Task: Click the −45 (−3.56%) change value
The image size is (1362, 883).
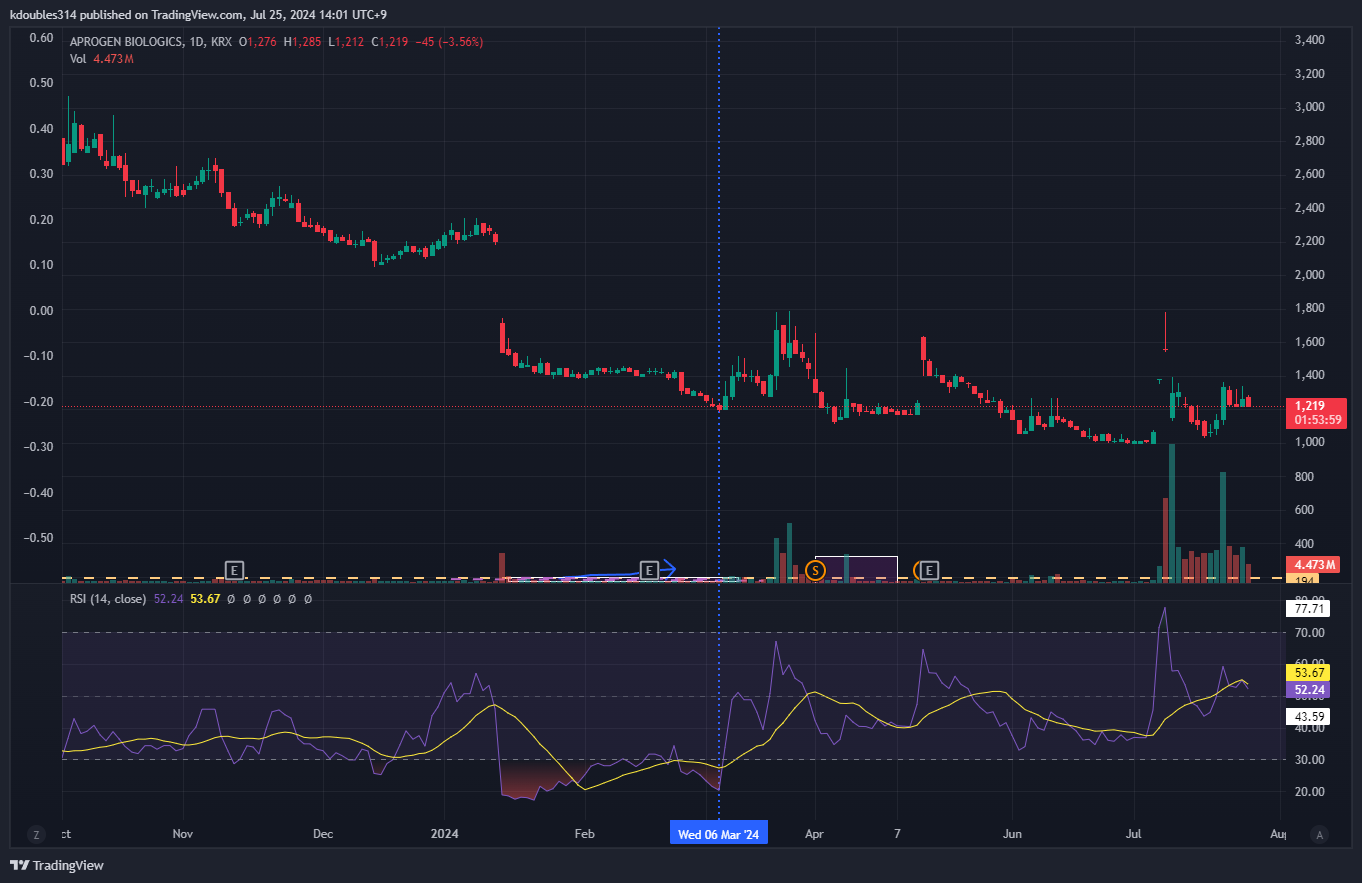Action: coord(450,42)
